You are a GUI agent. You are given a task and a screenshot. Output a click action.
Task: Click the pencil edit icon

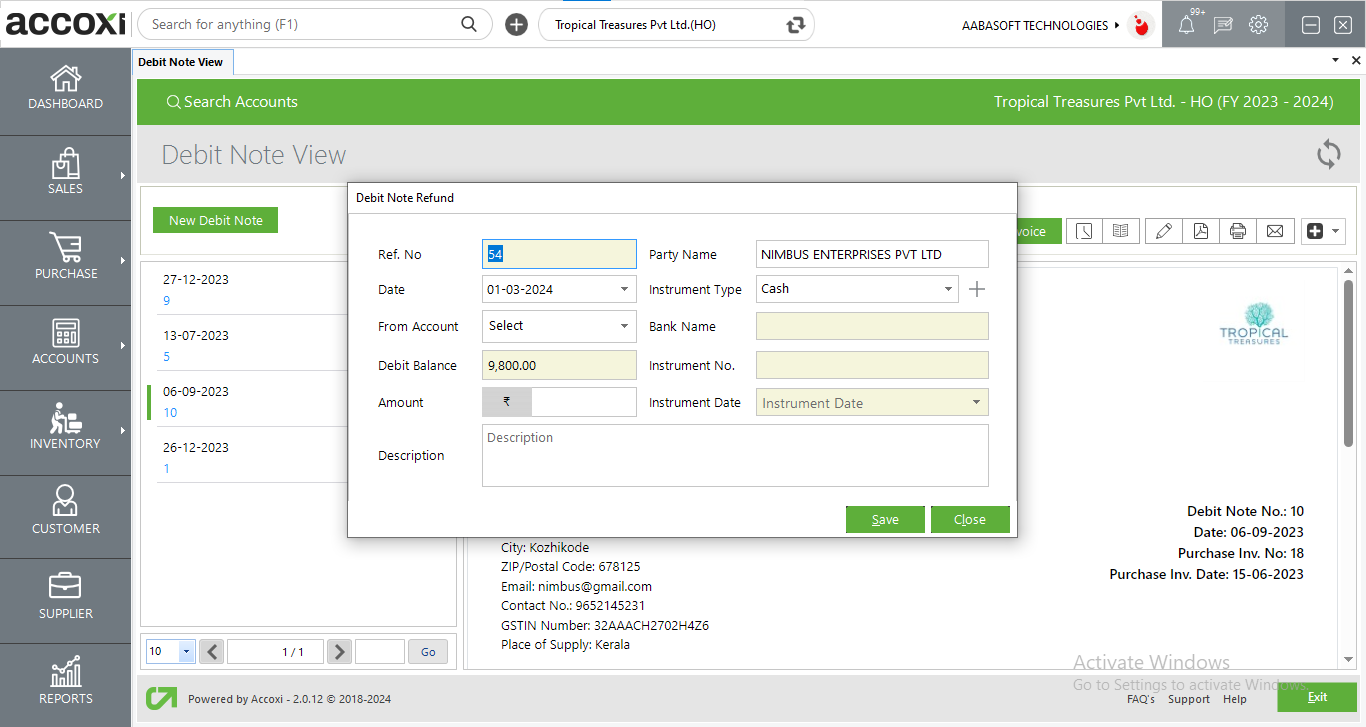(1163, 231)
